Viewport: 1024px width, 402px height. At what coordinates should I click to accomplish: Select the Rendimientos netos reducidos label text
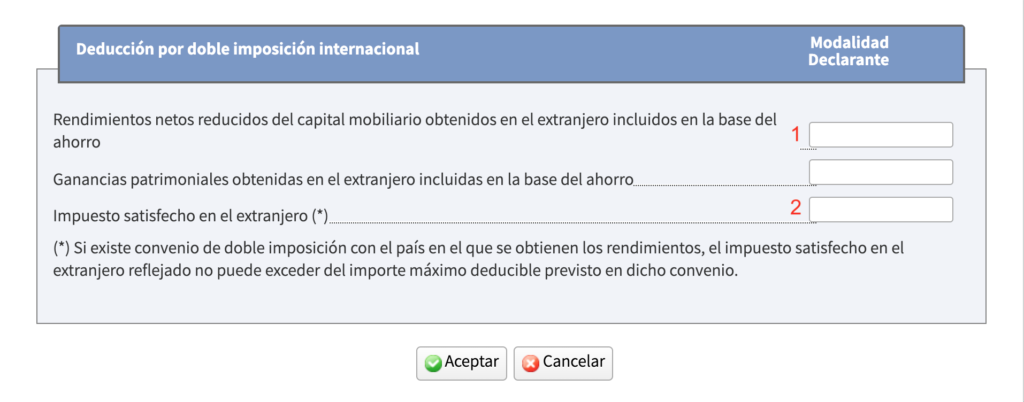[x=414, y=120]
